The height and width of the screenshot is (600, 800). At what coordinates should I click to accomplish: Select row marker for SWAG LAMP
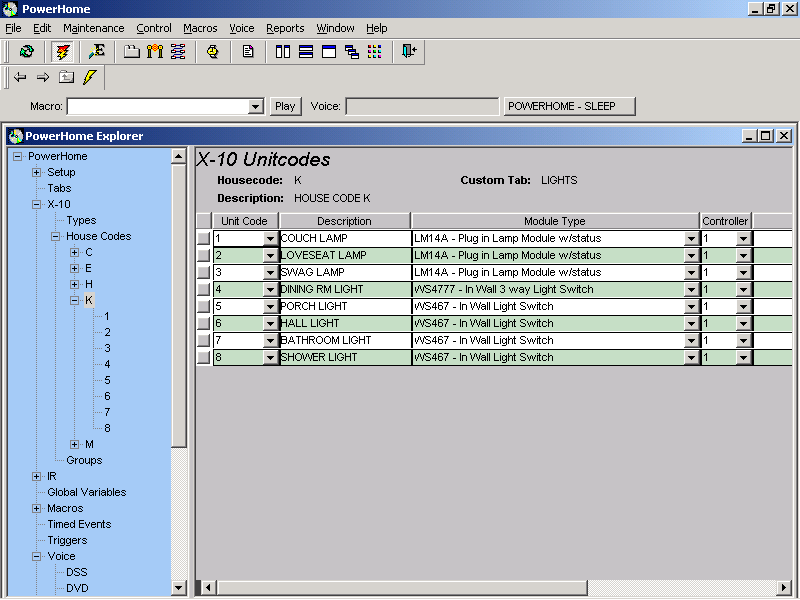coord(204,272)
